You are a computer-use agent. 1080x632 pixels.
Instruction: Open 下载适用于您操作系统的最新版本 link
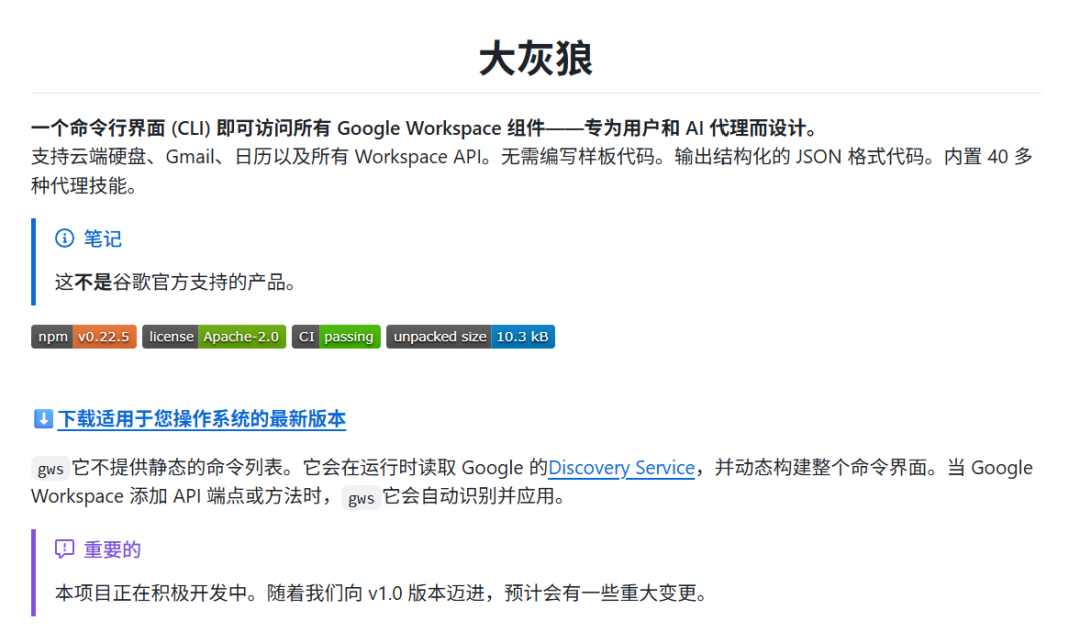[202, 419]
